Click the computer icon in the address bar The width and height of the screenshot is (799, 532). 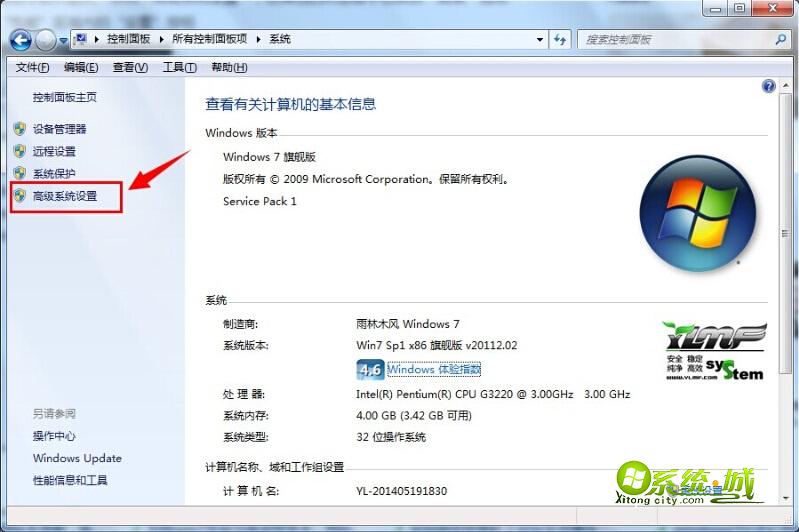pos(81,40)
